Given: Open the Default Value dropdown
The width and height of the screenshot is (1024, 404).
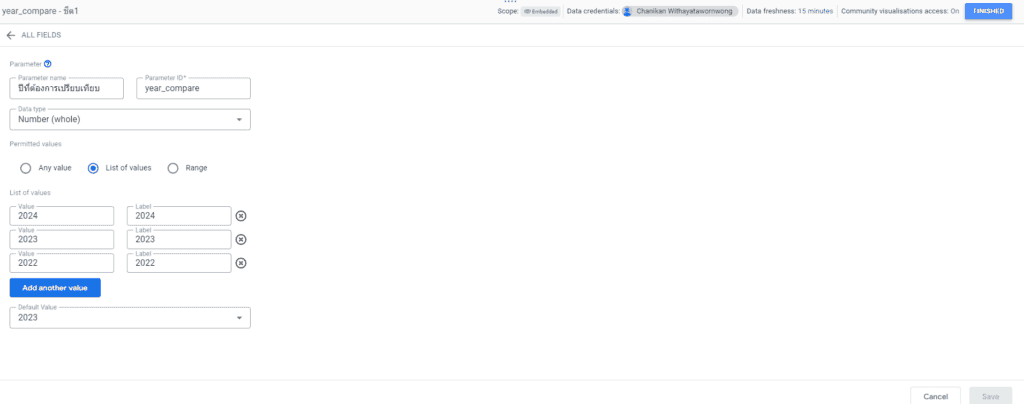Looking at the screenshot, I should [130, 317].
